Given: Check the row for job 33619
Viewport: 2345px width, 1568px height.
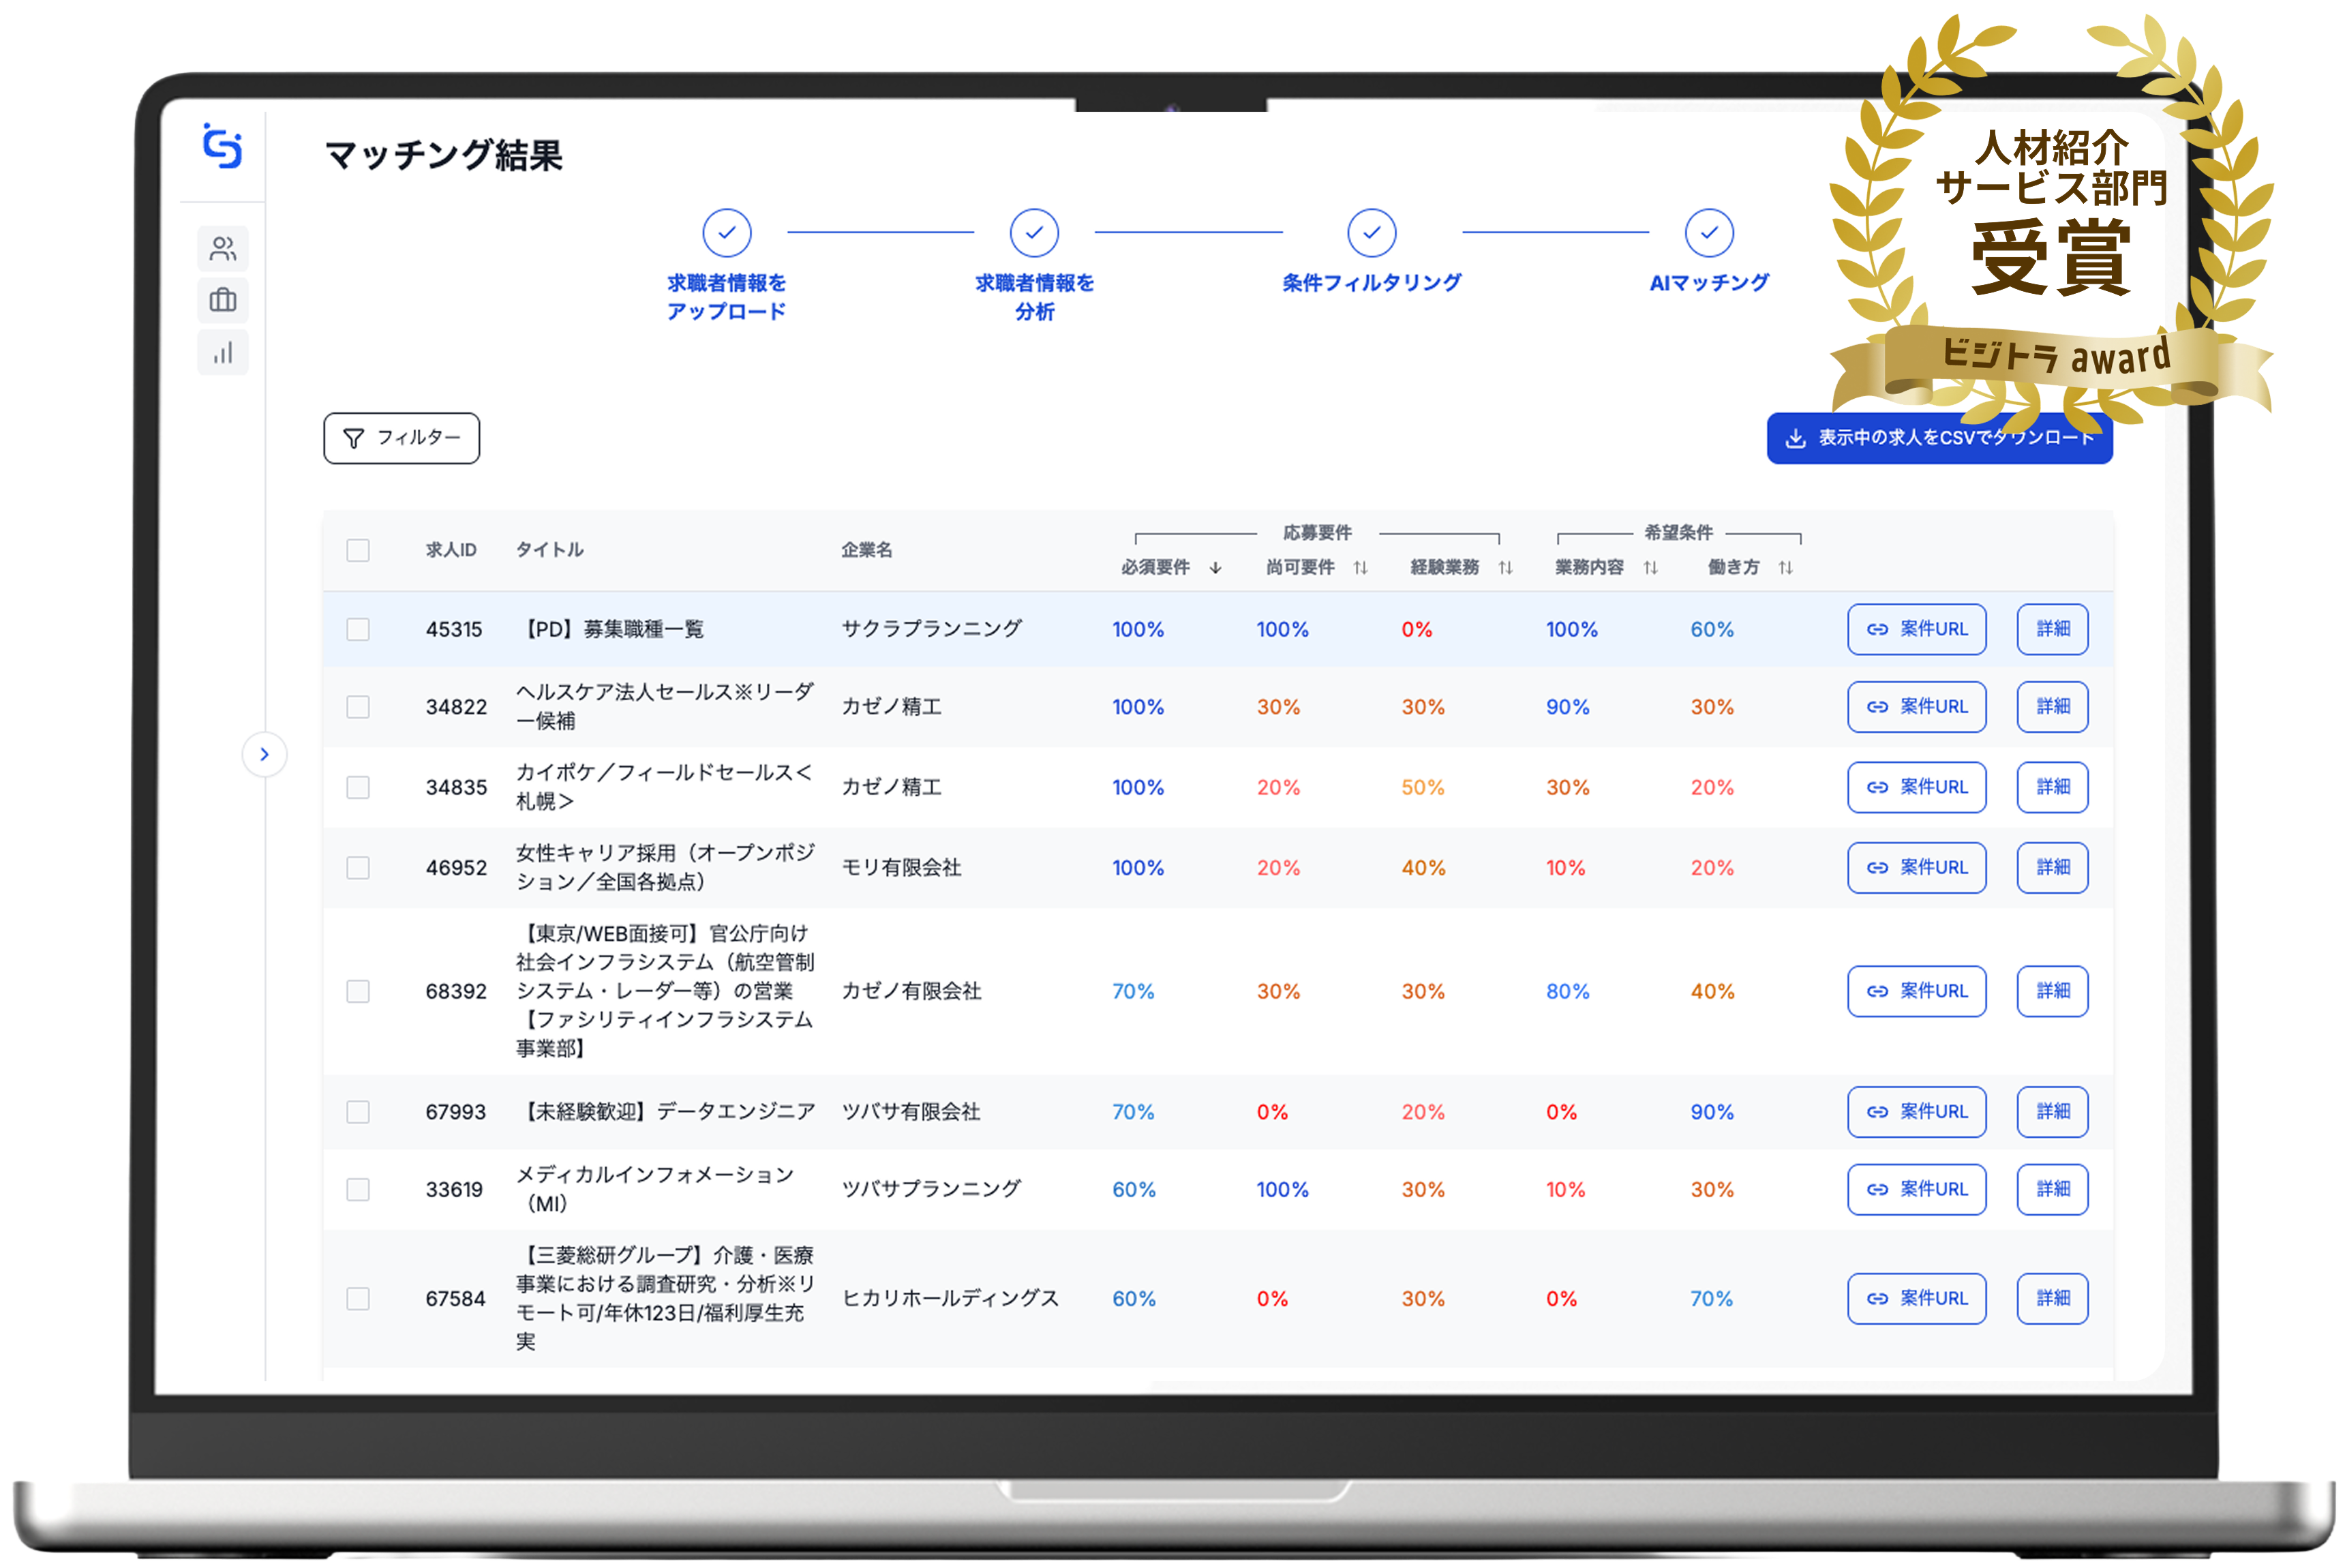Looking at the screenshot, I should point(358,1189).
